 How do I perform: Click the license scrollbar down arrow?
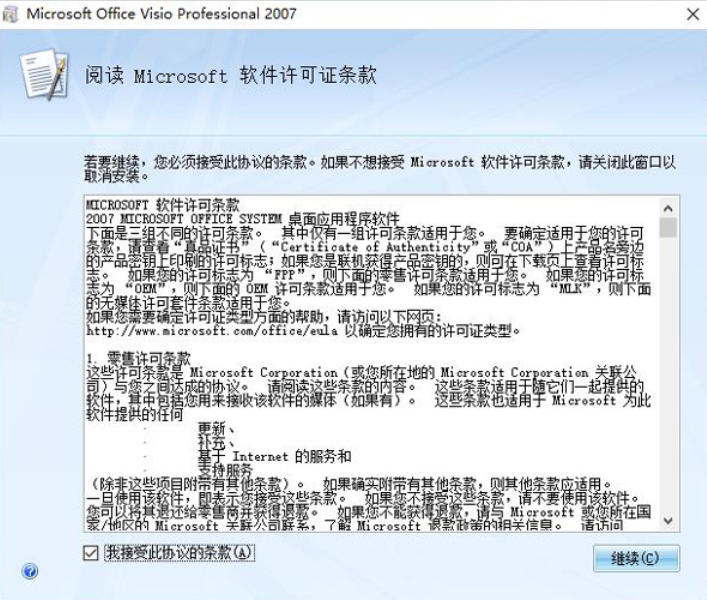(x=668, y=521)
